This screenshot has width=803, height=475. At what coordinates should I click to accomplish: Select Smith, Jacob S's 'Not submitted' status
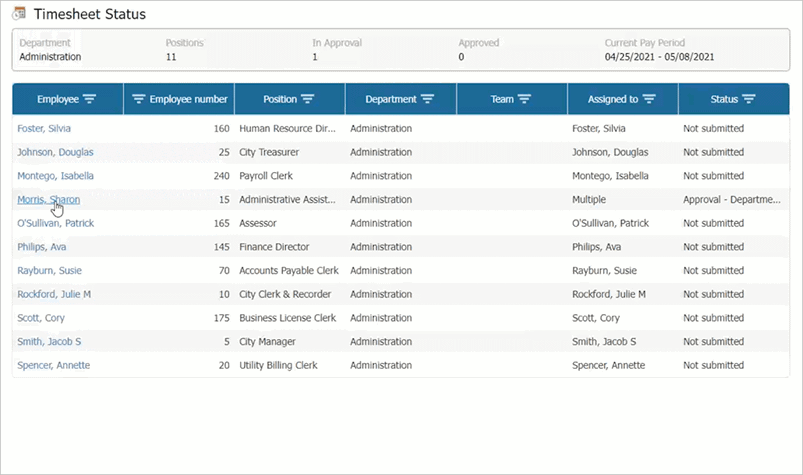point(713,341)
